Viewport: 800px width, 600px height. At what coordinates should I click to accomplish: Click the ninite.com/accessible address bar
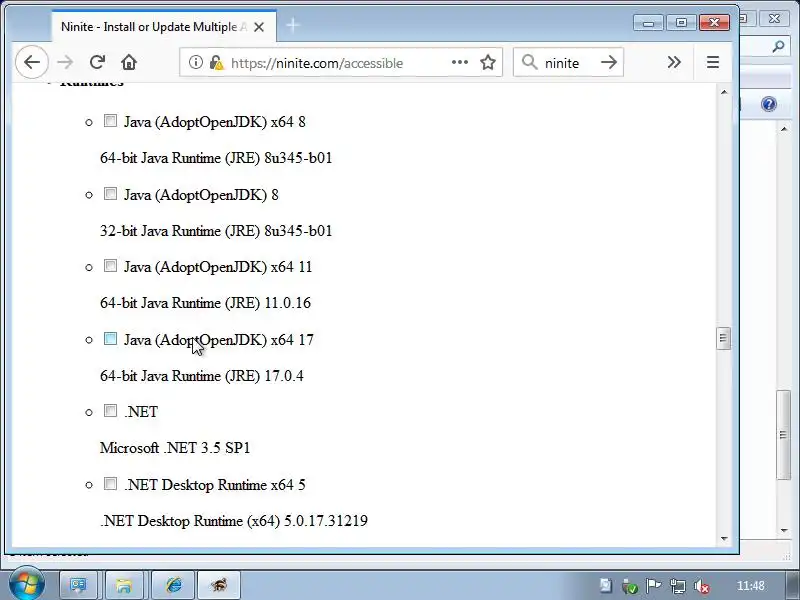(341, 62)
